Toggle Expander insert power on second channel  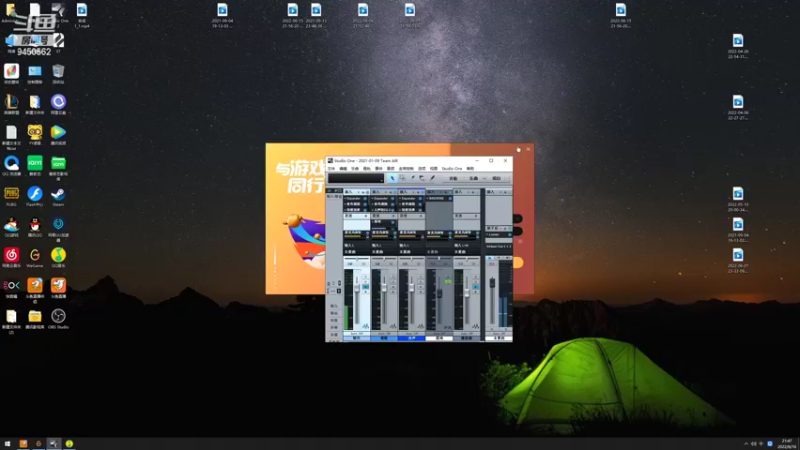pyautogui.click(x=392, y=198)
